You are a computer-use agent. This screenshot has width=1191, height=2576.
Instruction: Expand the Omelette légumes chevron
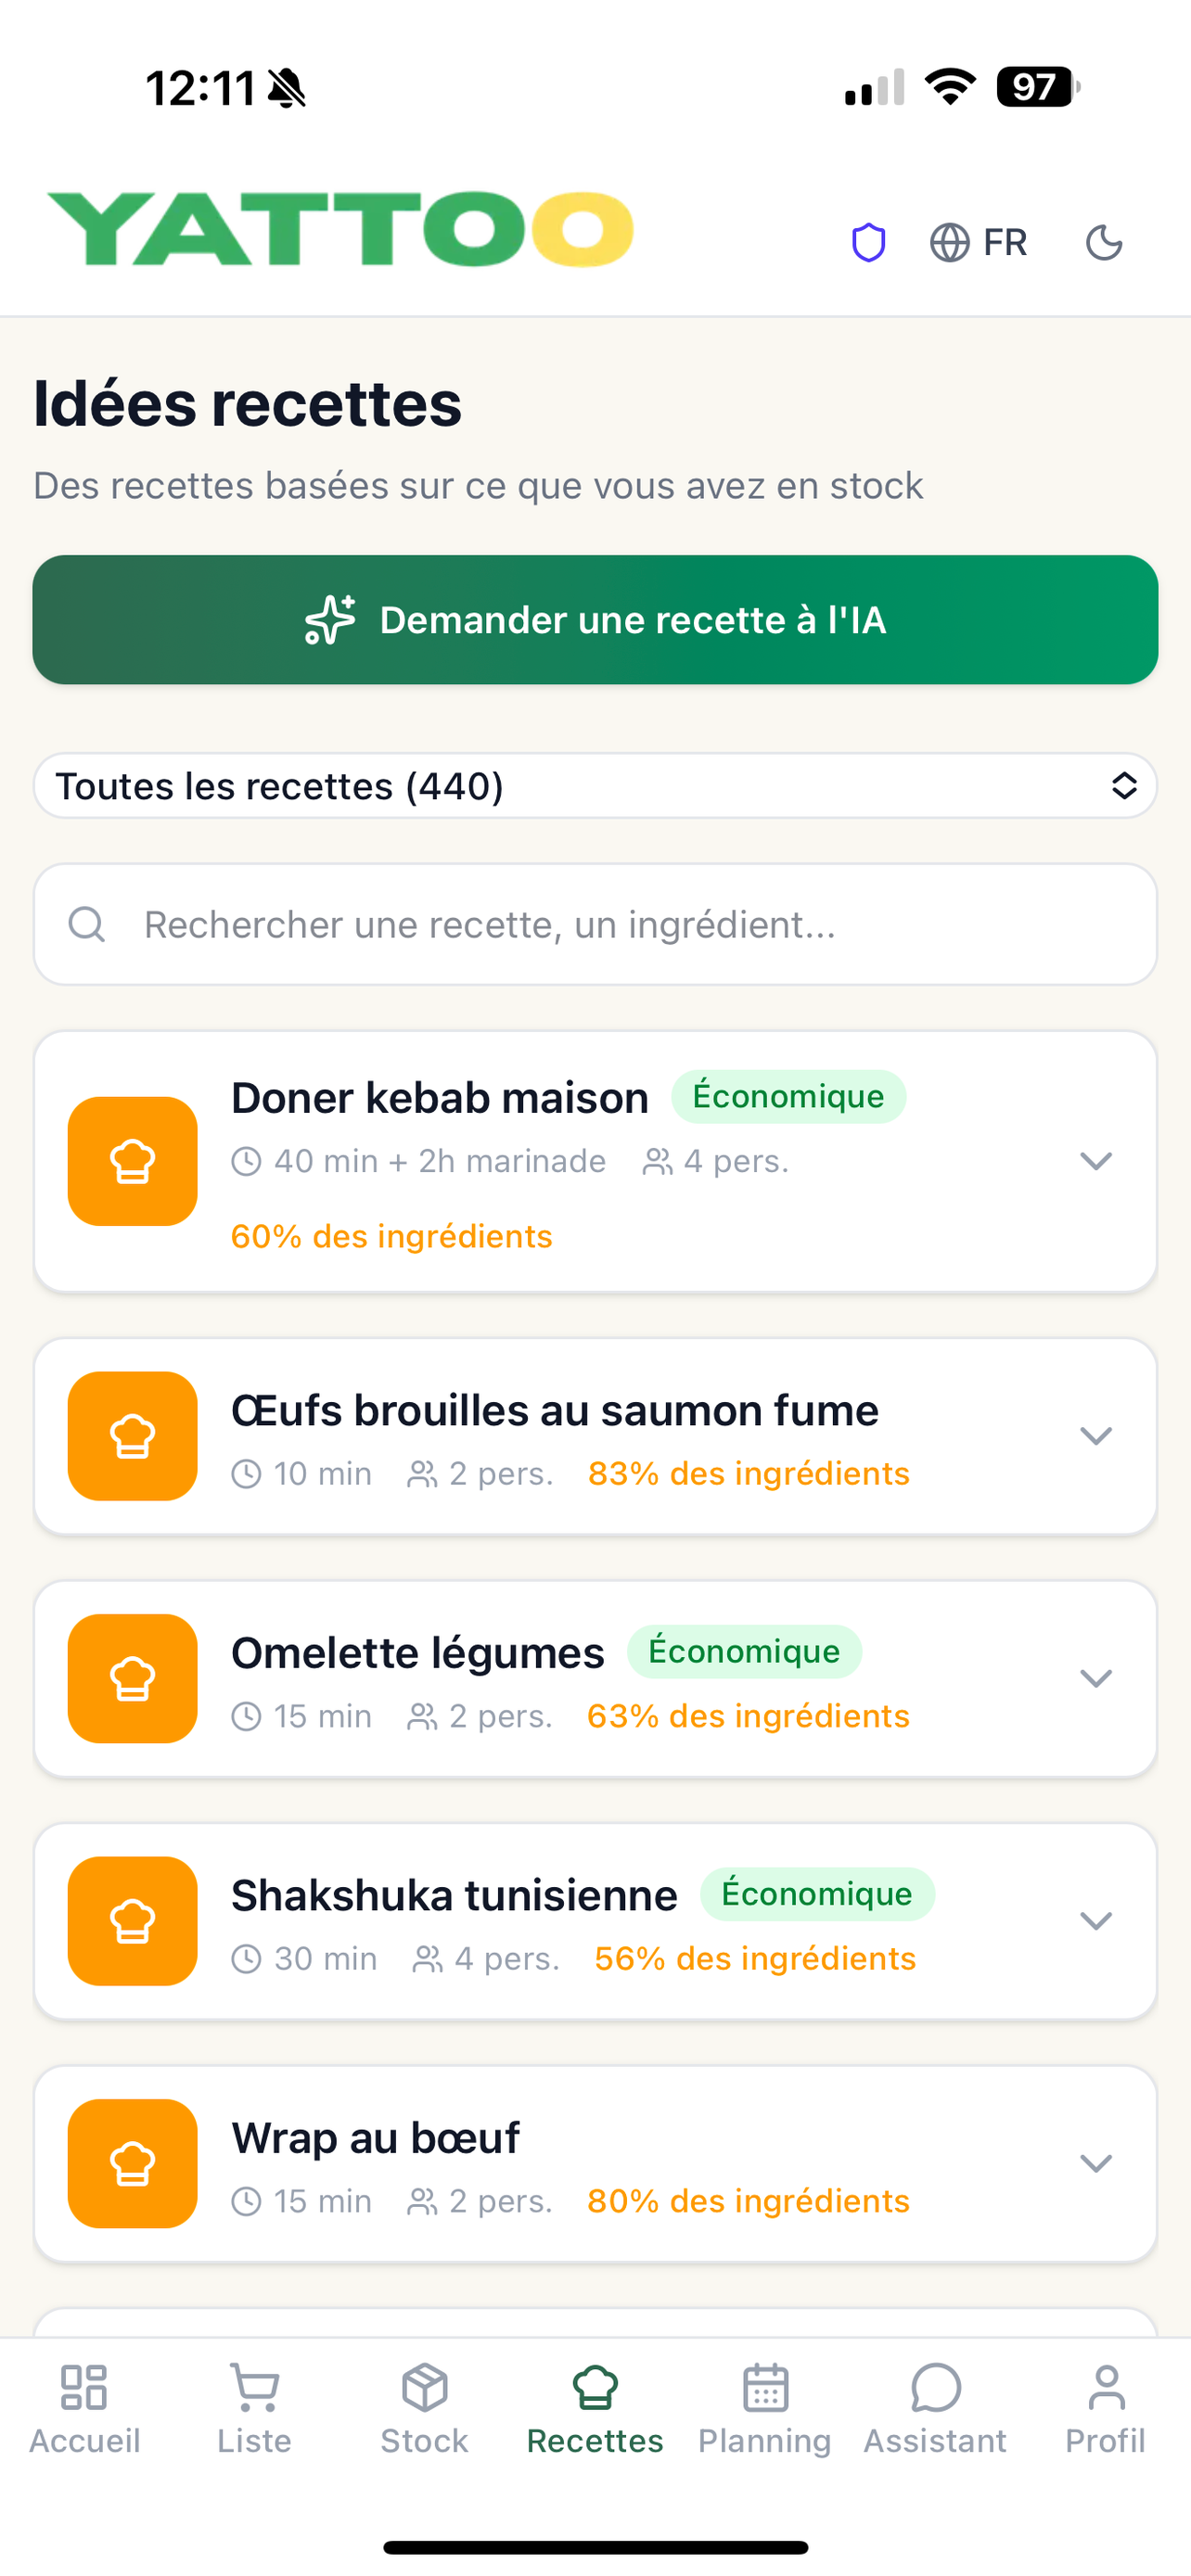coord(1096,1678)
